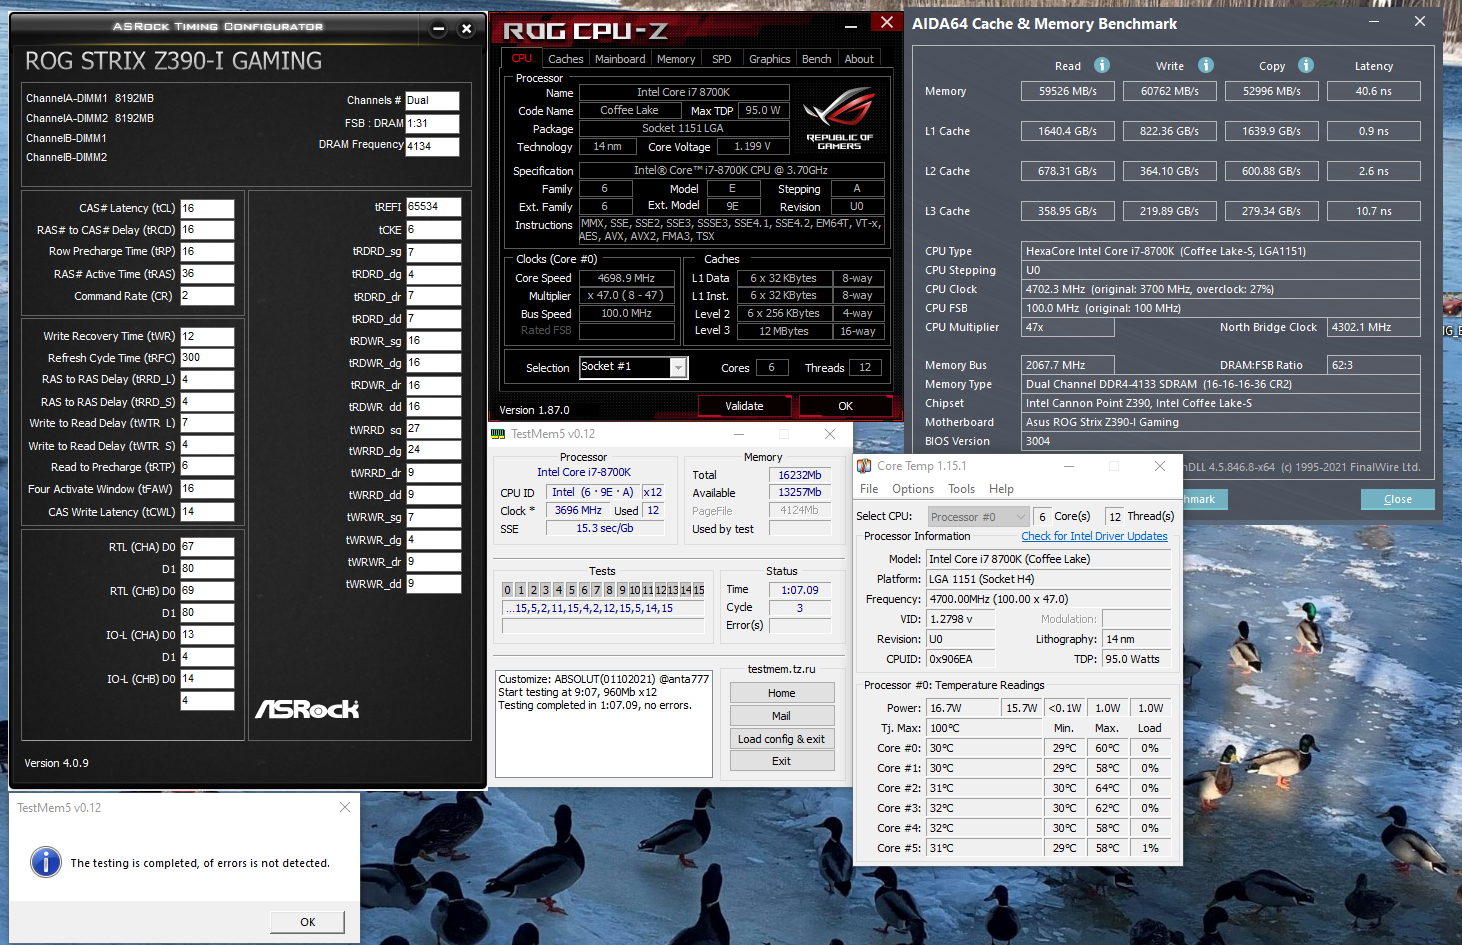Click the Mail button in TestMem5
The image size is (1462, 945).
[782, 716]
